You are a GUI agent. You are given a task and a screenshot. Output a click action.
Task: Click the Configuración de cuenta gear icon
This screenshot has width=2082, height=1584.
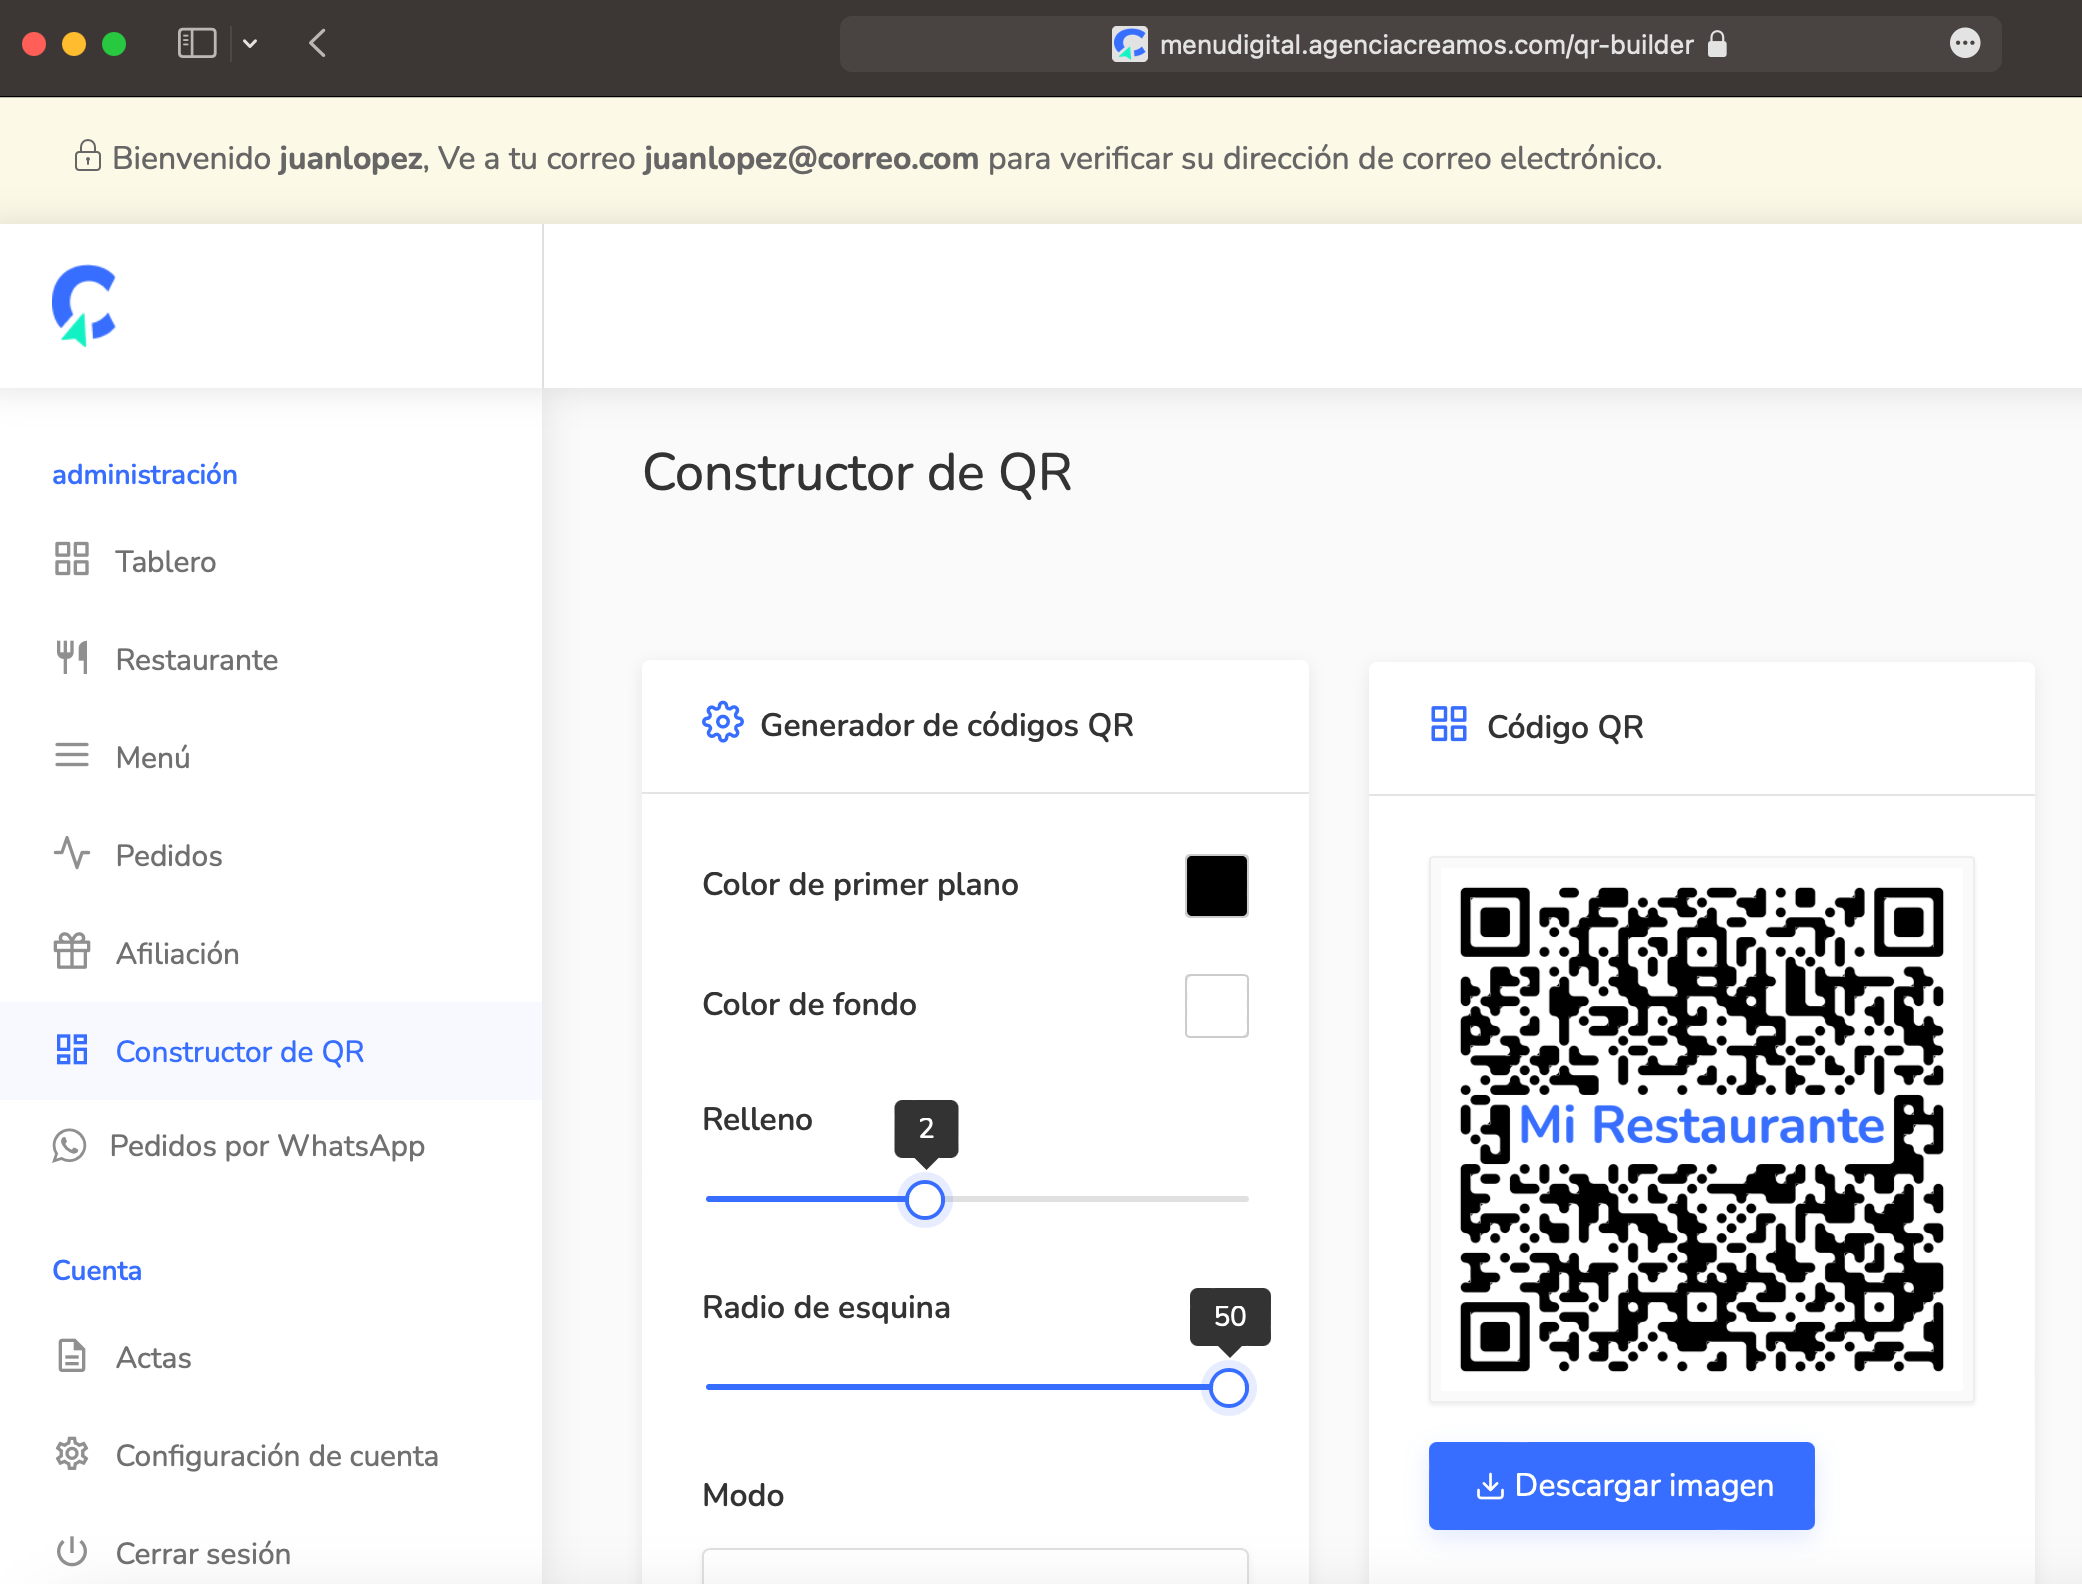point(72,1453)
